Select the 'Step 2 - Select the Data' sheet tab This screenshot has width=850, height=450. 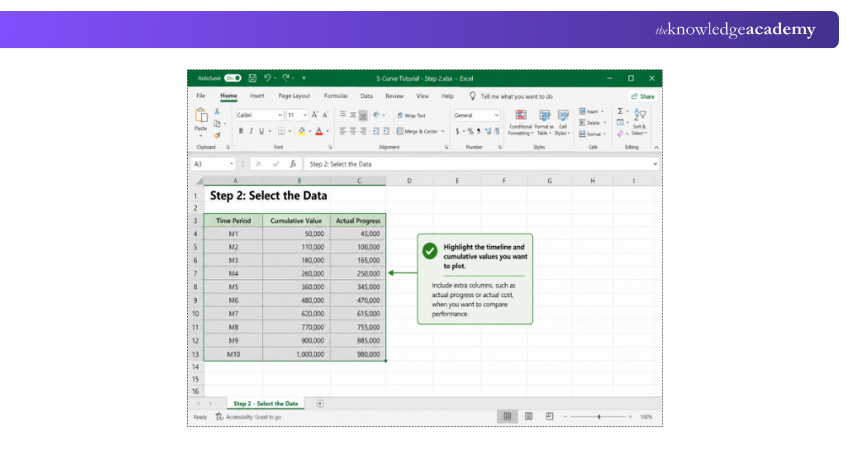pyautogui.click(x=266, y=403)
